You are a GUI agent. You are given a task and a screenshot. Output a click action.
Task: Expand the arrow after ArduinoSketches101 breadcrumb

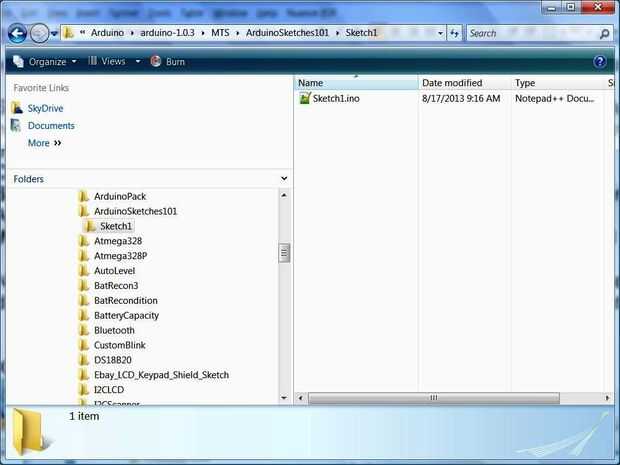[337, 33]
